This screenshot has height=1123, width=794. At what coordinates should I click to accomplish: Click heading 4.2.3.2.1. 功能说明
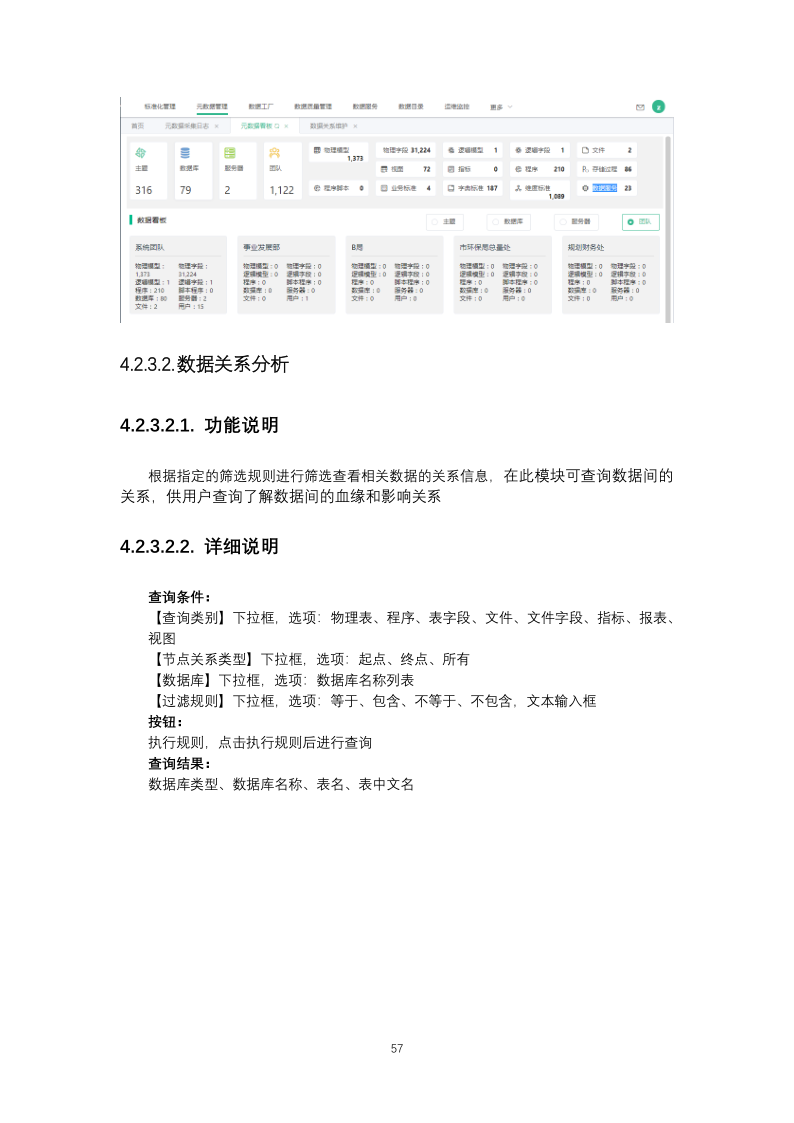click(199, 425)
